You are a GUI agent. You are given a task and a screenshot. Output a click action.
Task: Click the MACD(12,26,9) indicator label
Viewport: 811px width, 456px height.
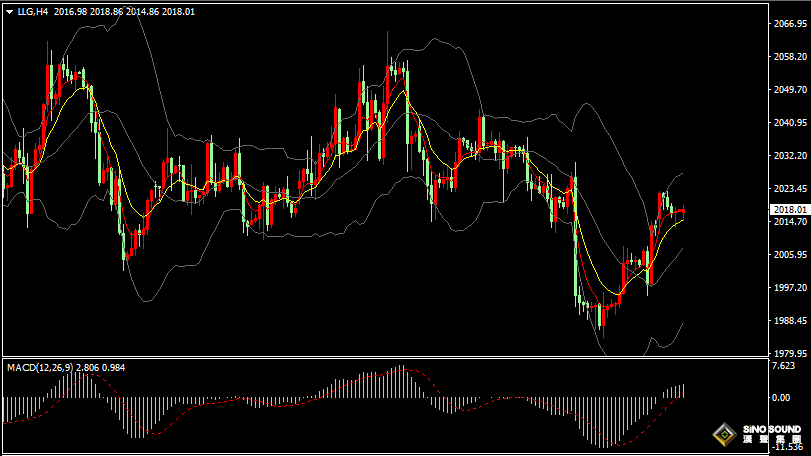(x=39, y=368)
